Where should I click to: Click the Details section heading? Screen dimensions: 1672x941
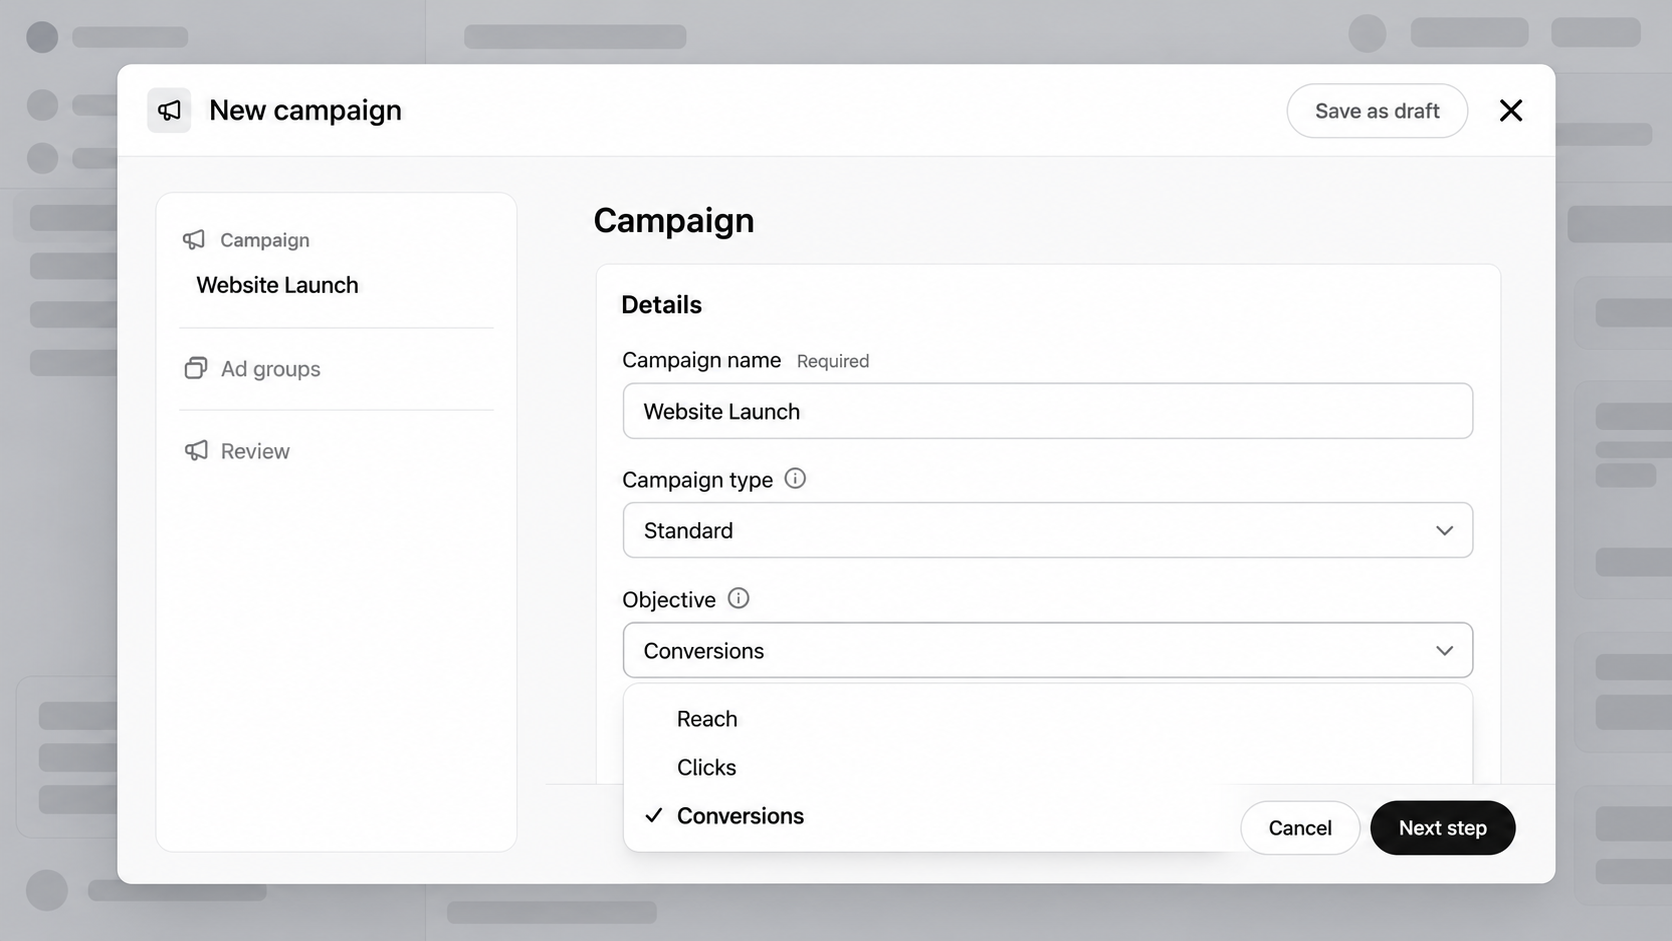(661, 305)
